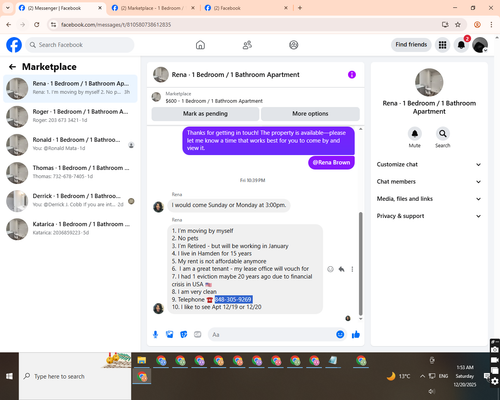Open File Explorer on the taskbar

point(142,360)
